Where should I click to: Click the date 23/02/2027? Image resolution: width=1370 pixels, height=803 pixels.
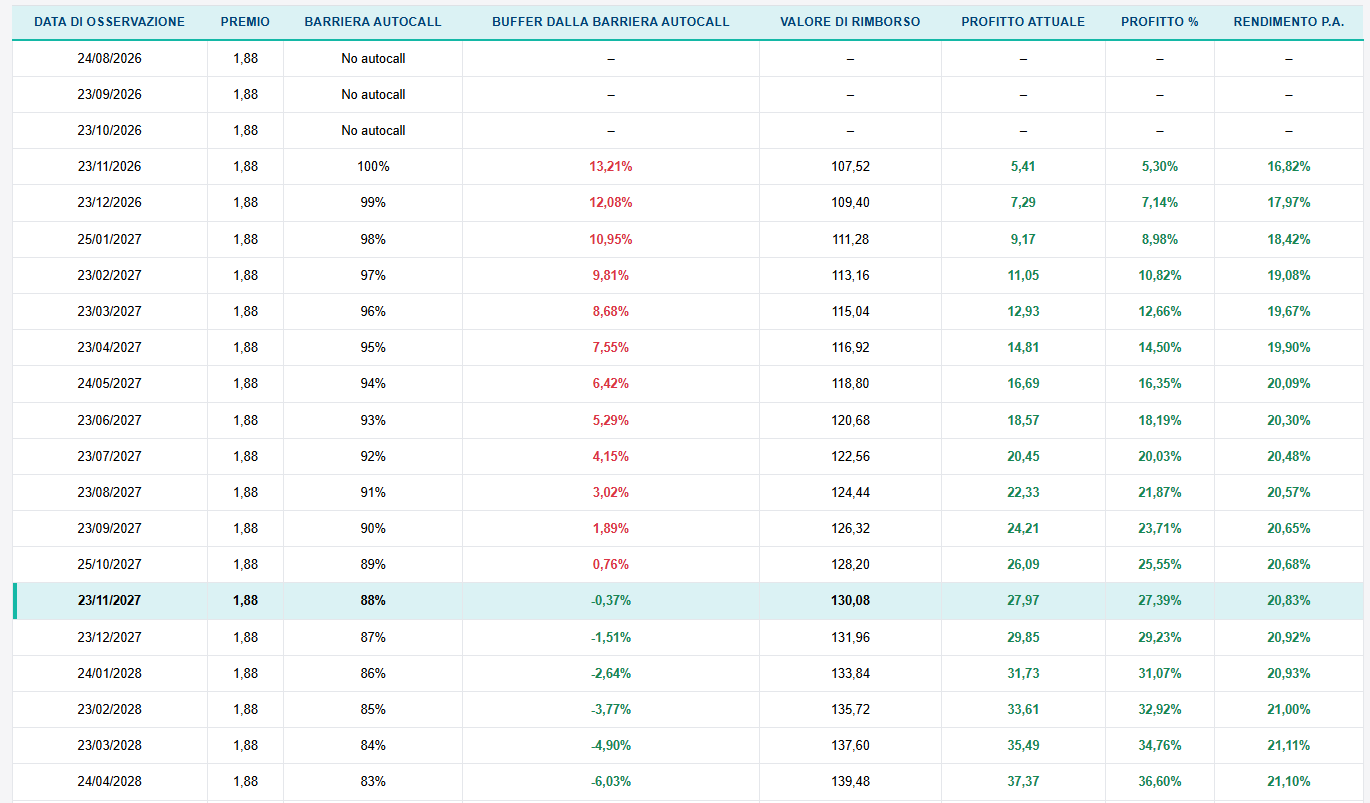(109, 275)
